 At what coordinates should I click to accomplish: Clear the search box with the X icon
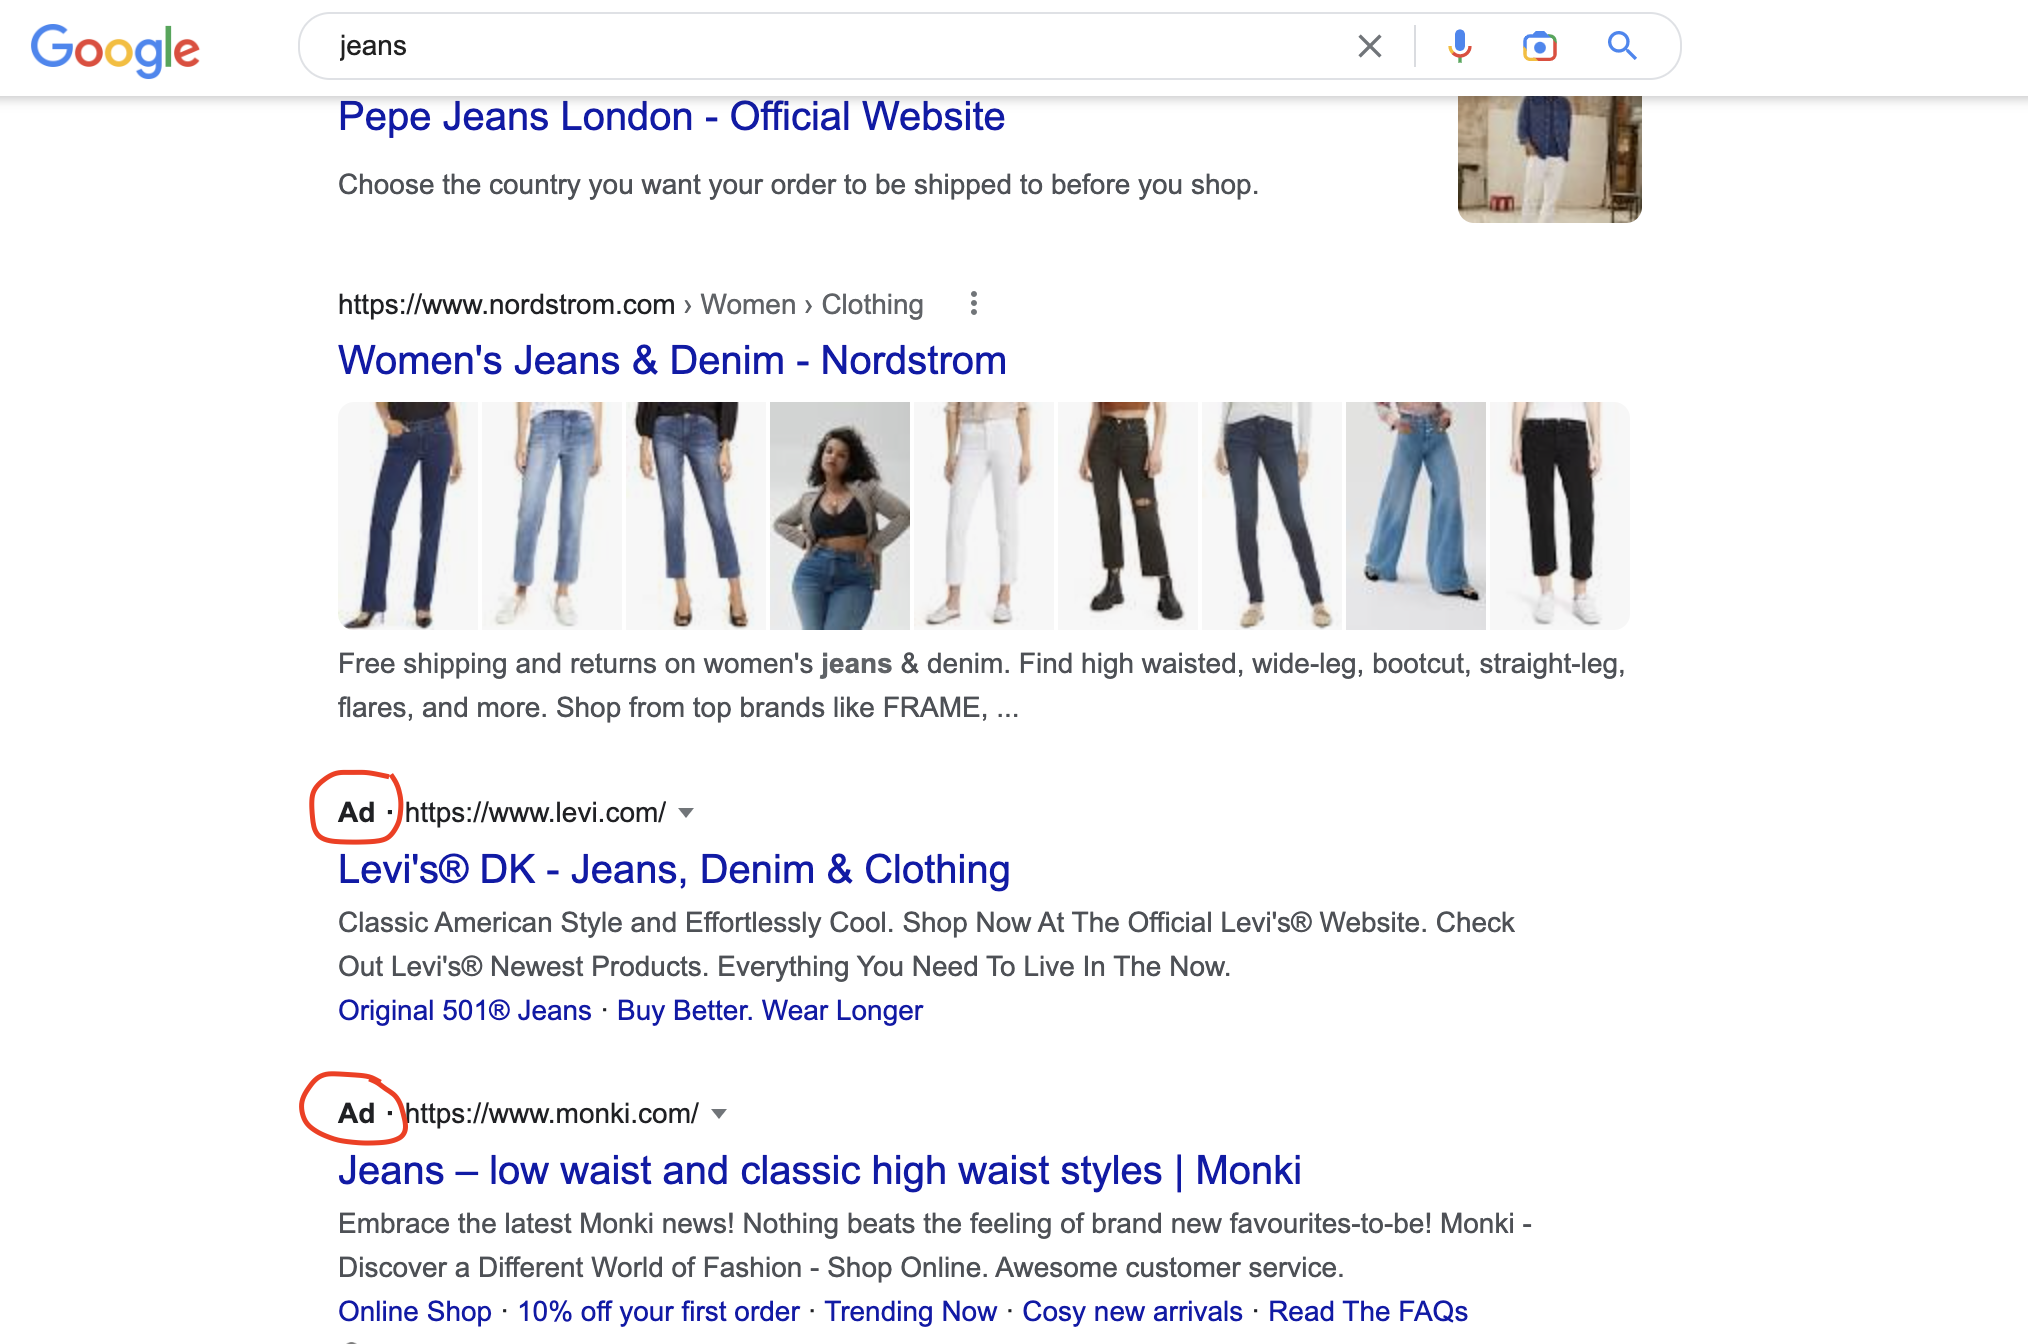[x=1370, y=46]
